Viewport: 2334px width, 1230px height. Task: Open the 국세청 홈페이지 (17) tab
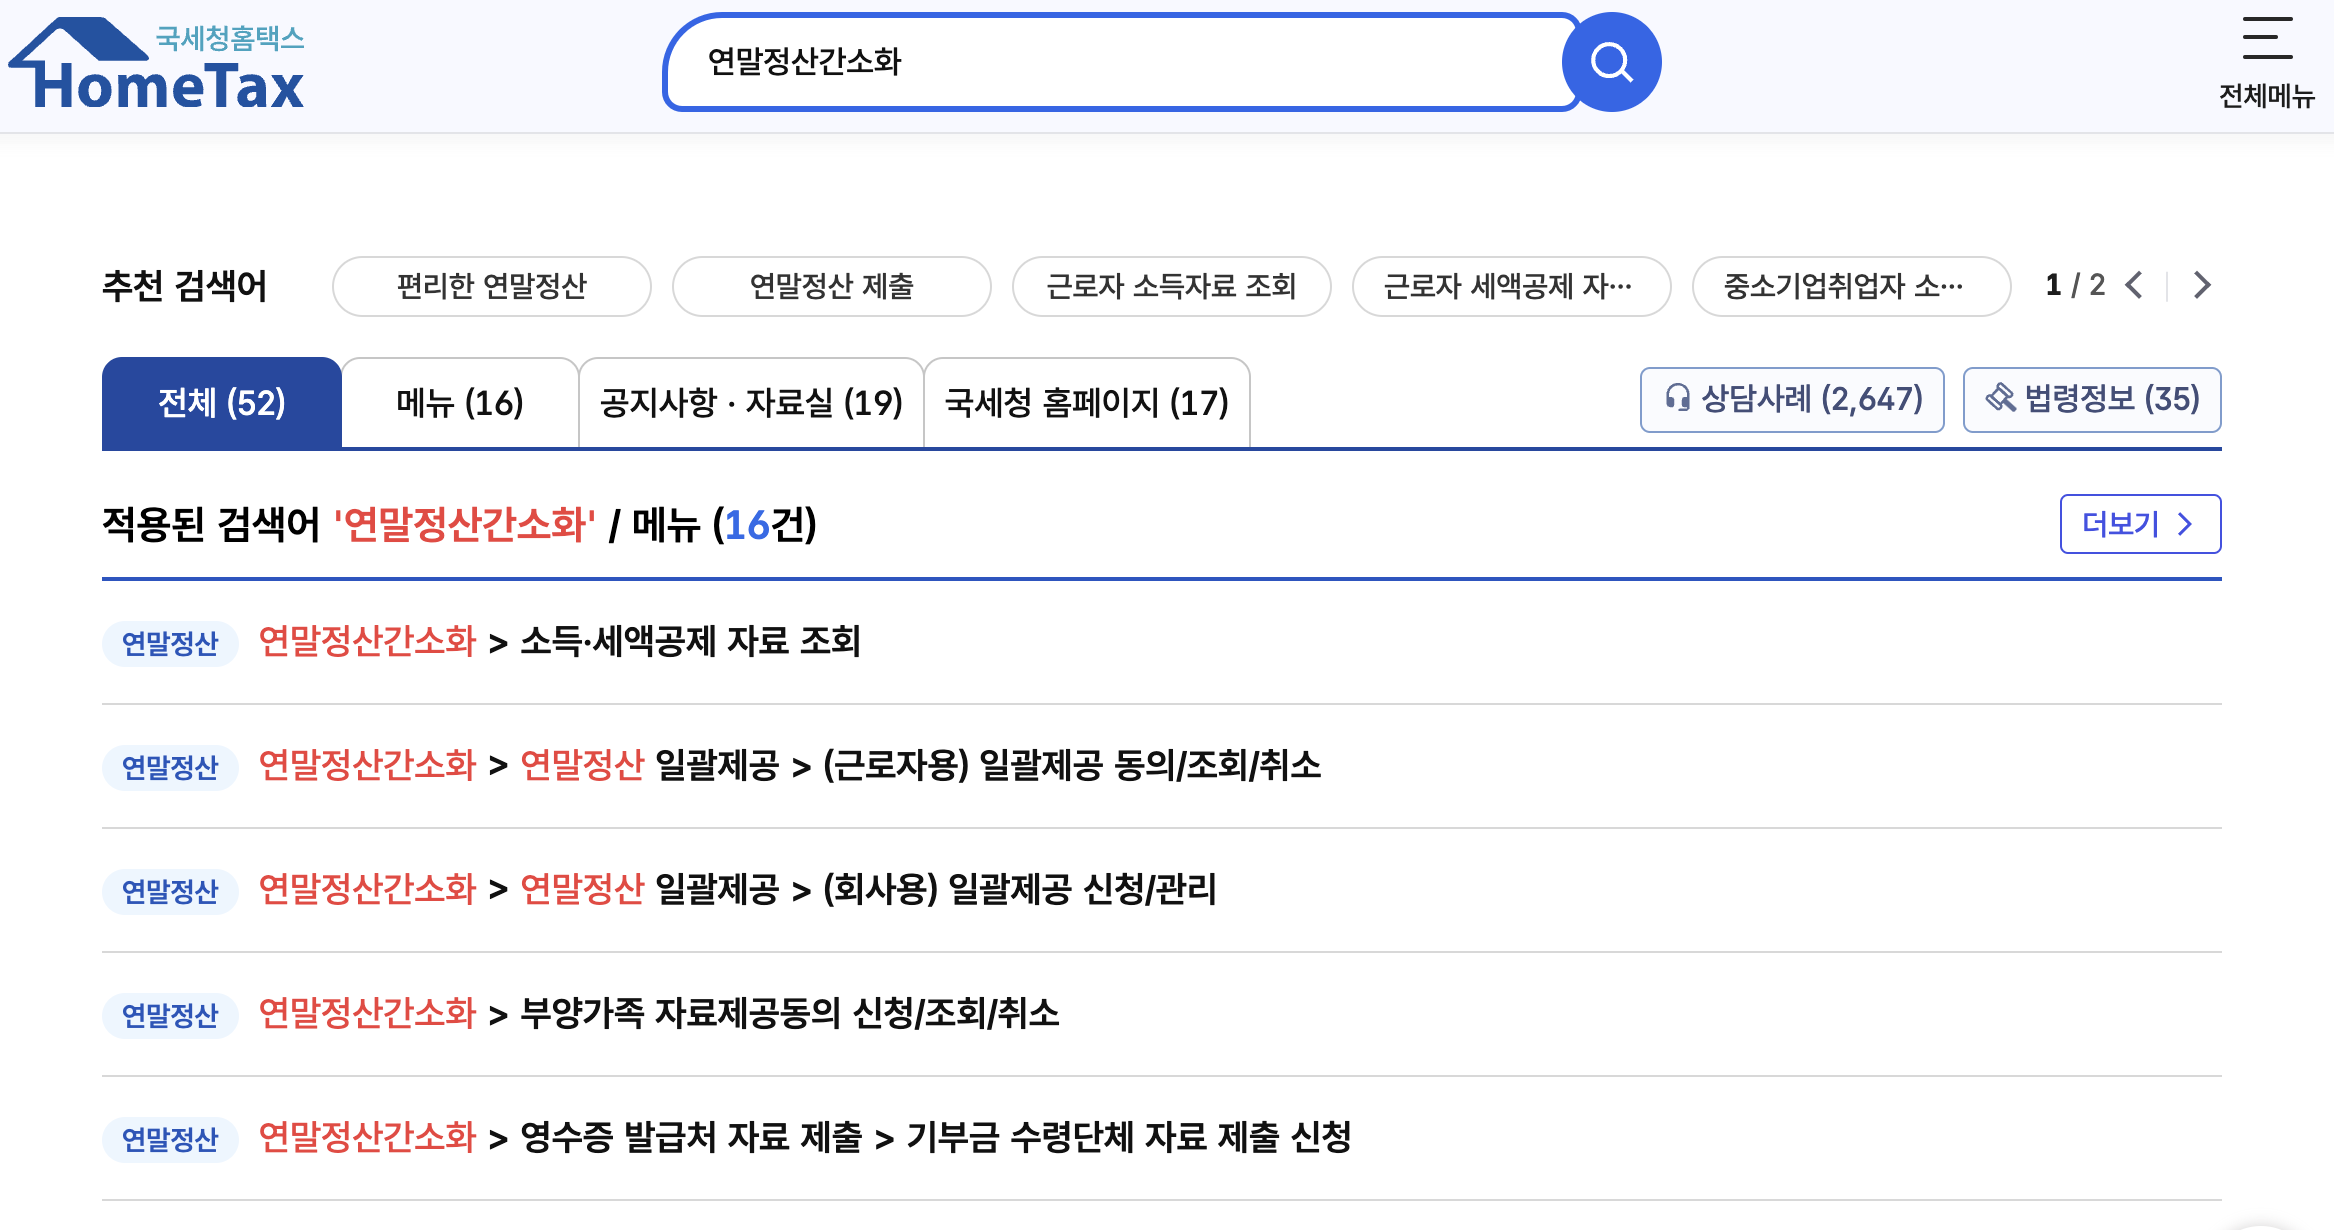(x=1087, y=403)
